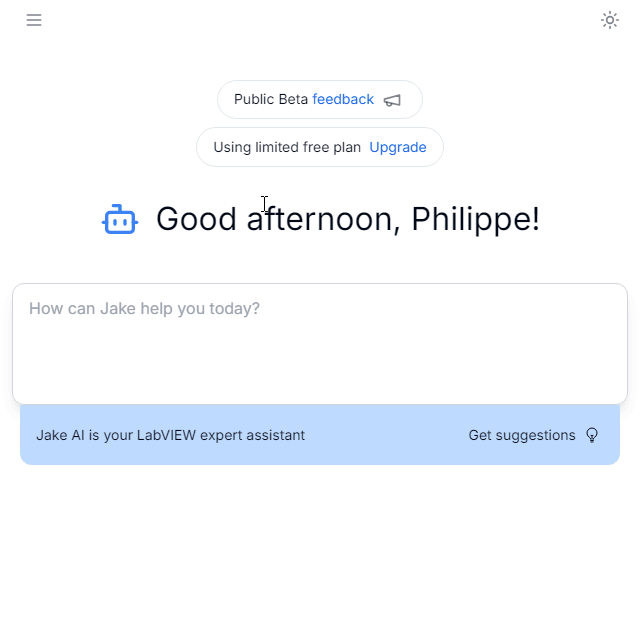The height and width of the screenshot is (640, 640).
Task: Open the hamburger sidebar menu
Action: 34,20
